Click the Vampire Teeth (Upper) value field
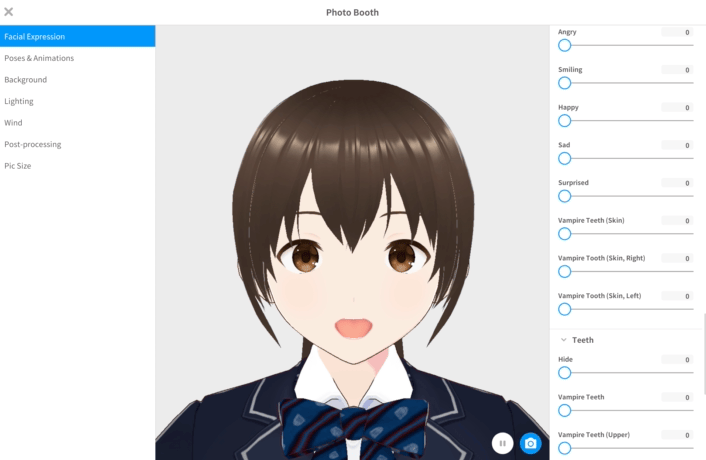706x460 pixels. 677,435
